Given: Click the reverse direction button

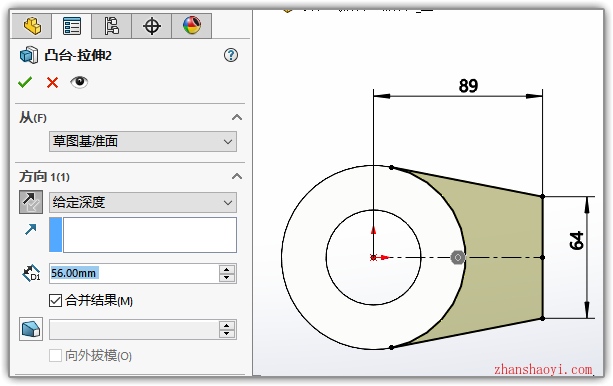Looking at the screenshot, I should 31,202.
